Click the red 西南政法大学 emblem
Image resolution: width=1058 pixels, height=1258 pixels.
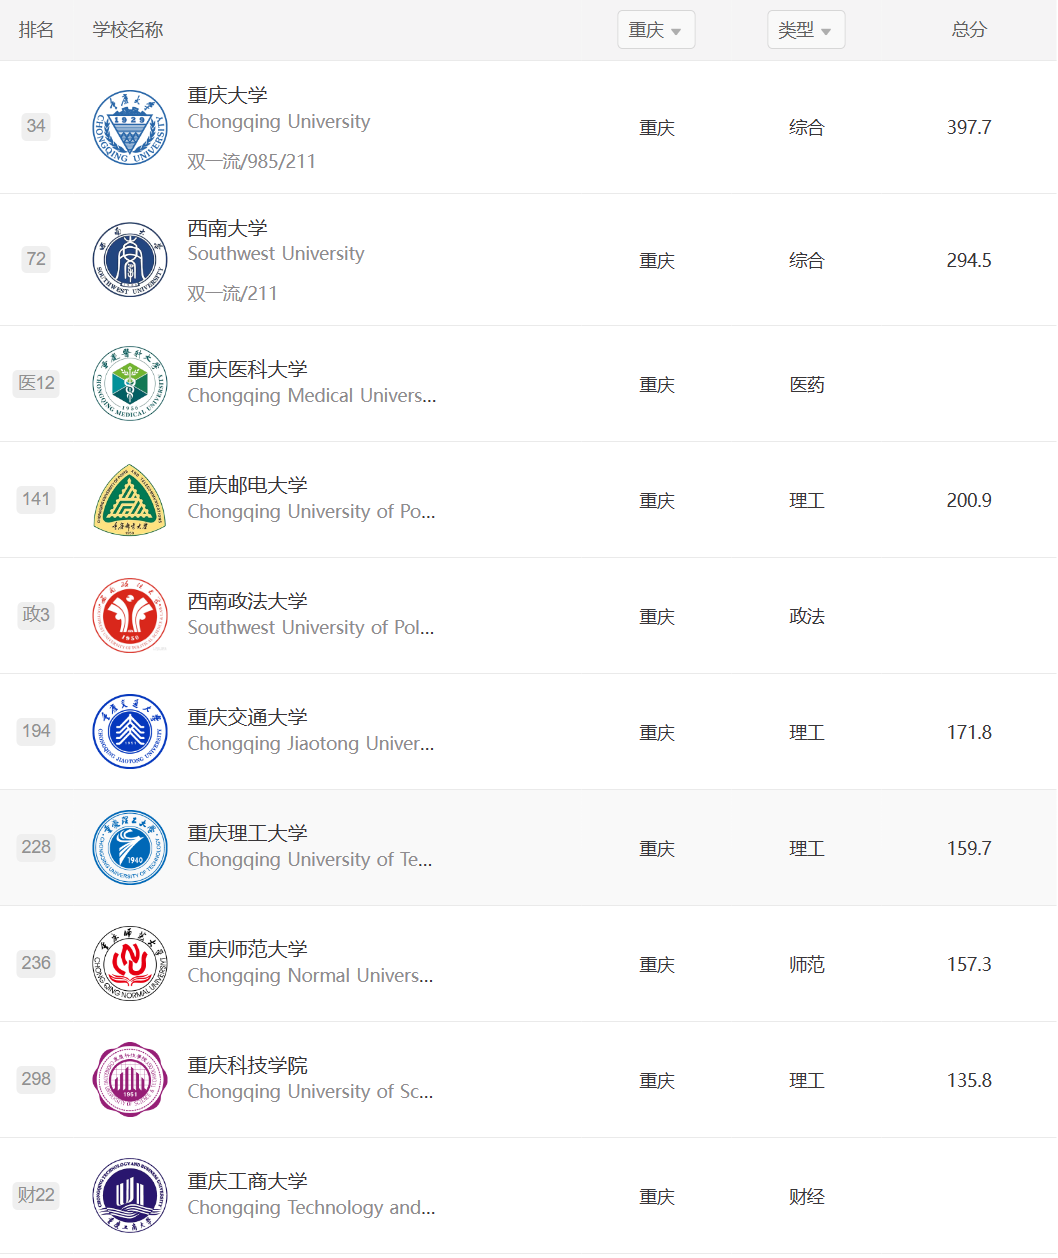[x=130, y=616]
